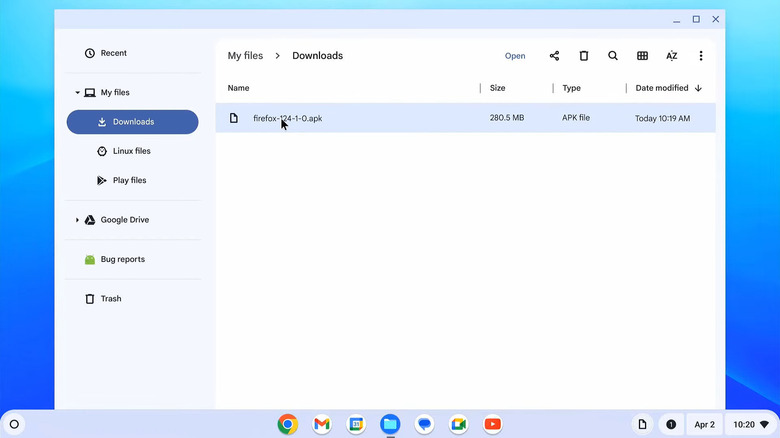780x438 pixels.
Task: Launch Chrome from the shelf
Action: point(287,424)
